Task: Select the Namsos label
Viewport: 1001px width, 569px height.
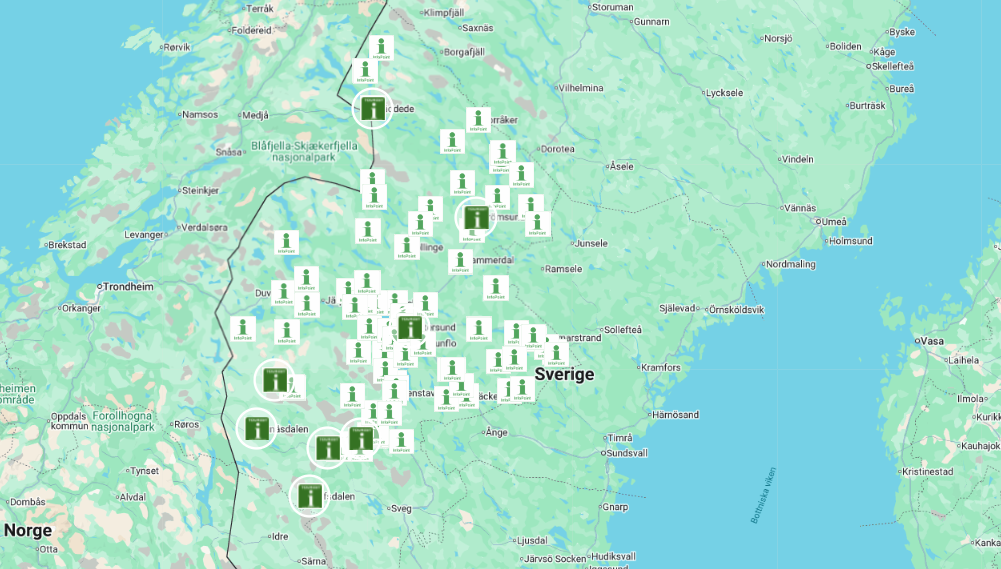Action: click(200, 115)
